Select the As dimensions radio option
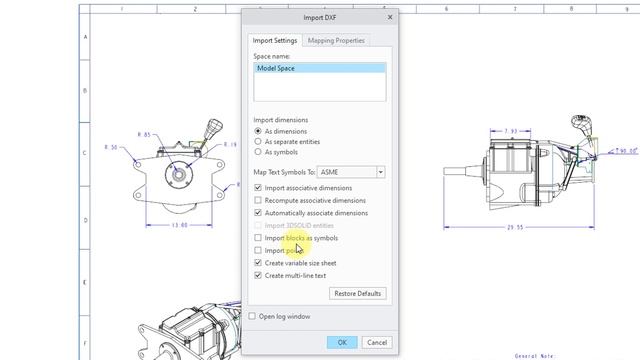This screenshot has height=360, width=640. tap(258, 131)
